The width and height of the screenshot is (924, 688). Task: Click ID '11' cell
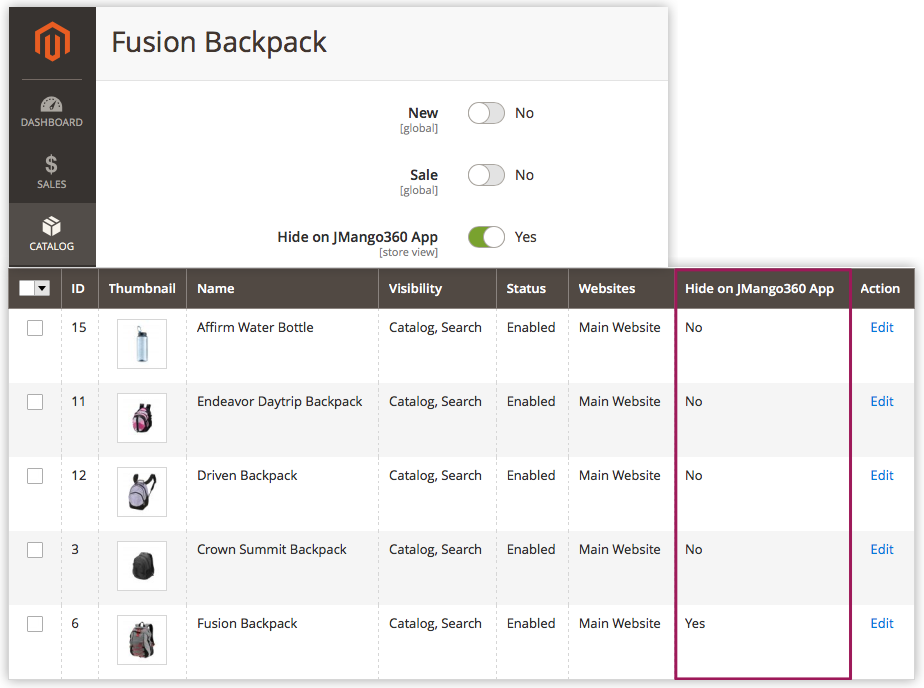78,402
